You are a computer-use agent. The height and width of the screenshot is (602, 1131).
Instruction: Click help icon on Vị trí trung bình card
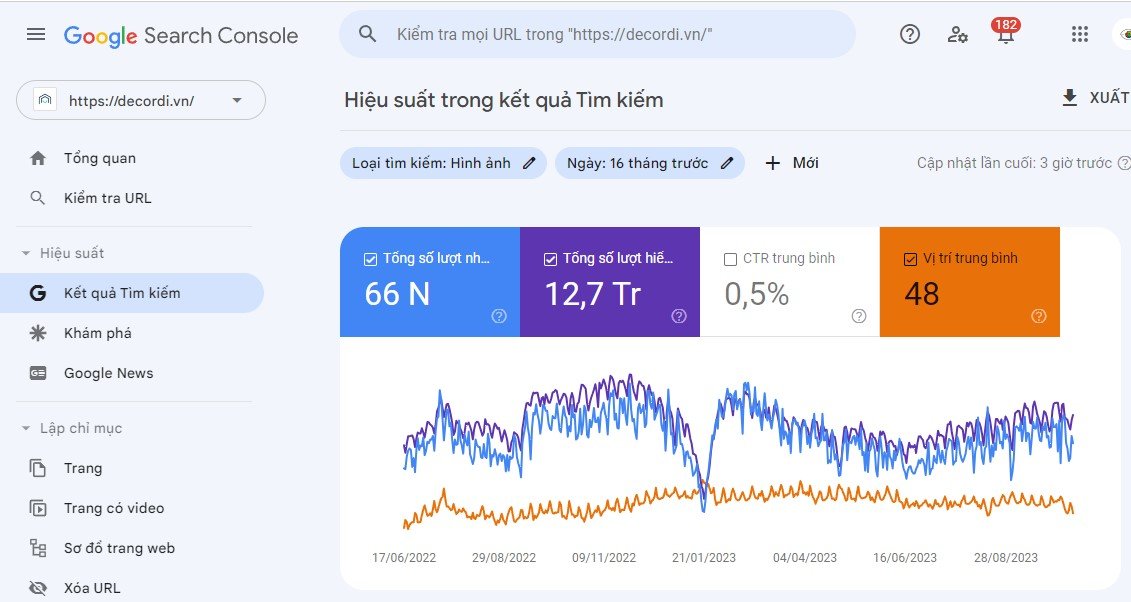coord(1039,316)
